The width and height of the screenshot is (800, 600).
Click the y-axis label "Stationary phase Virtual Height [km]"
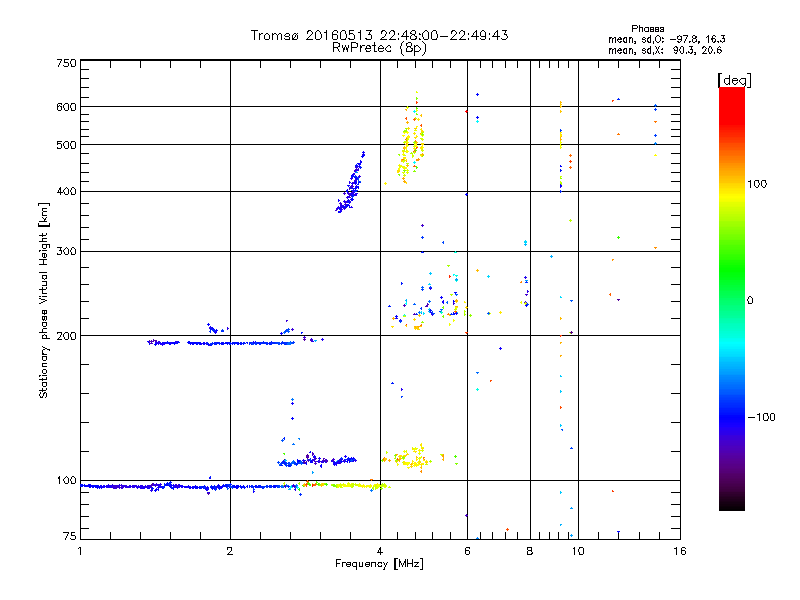click(43, 300)
